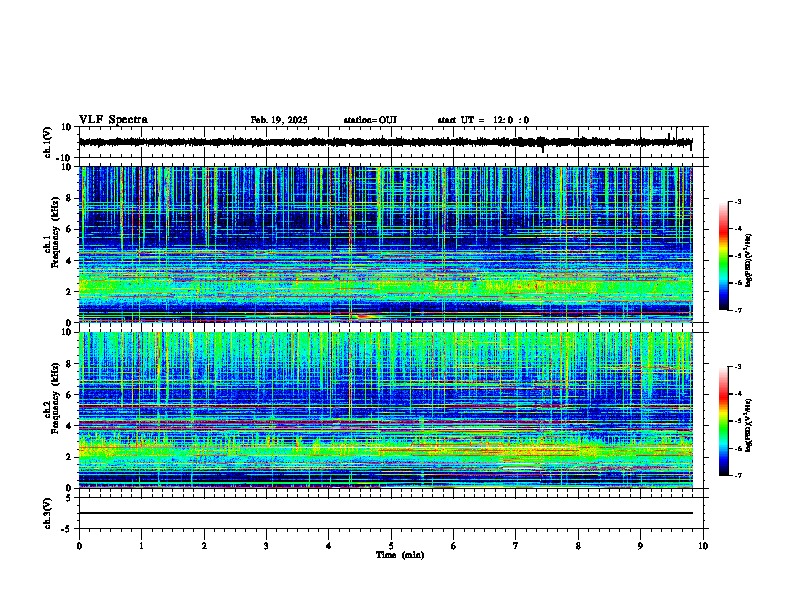Click the "-3" label on ch.1 color scale
792x612 pixels.
737,201
